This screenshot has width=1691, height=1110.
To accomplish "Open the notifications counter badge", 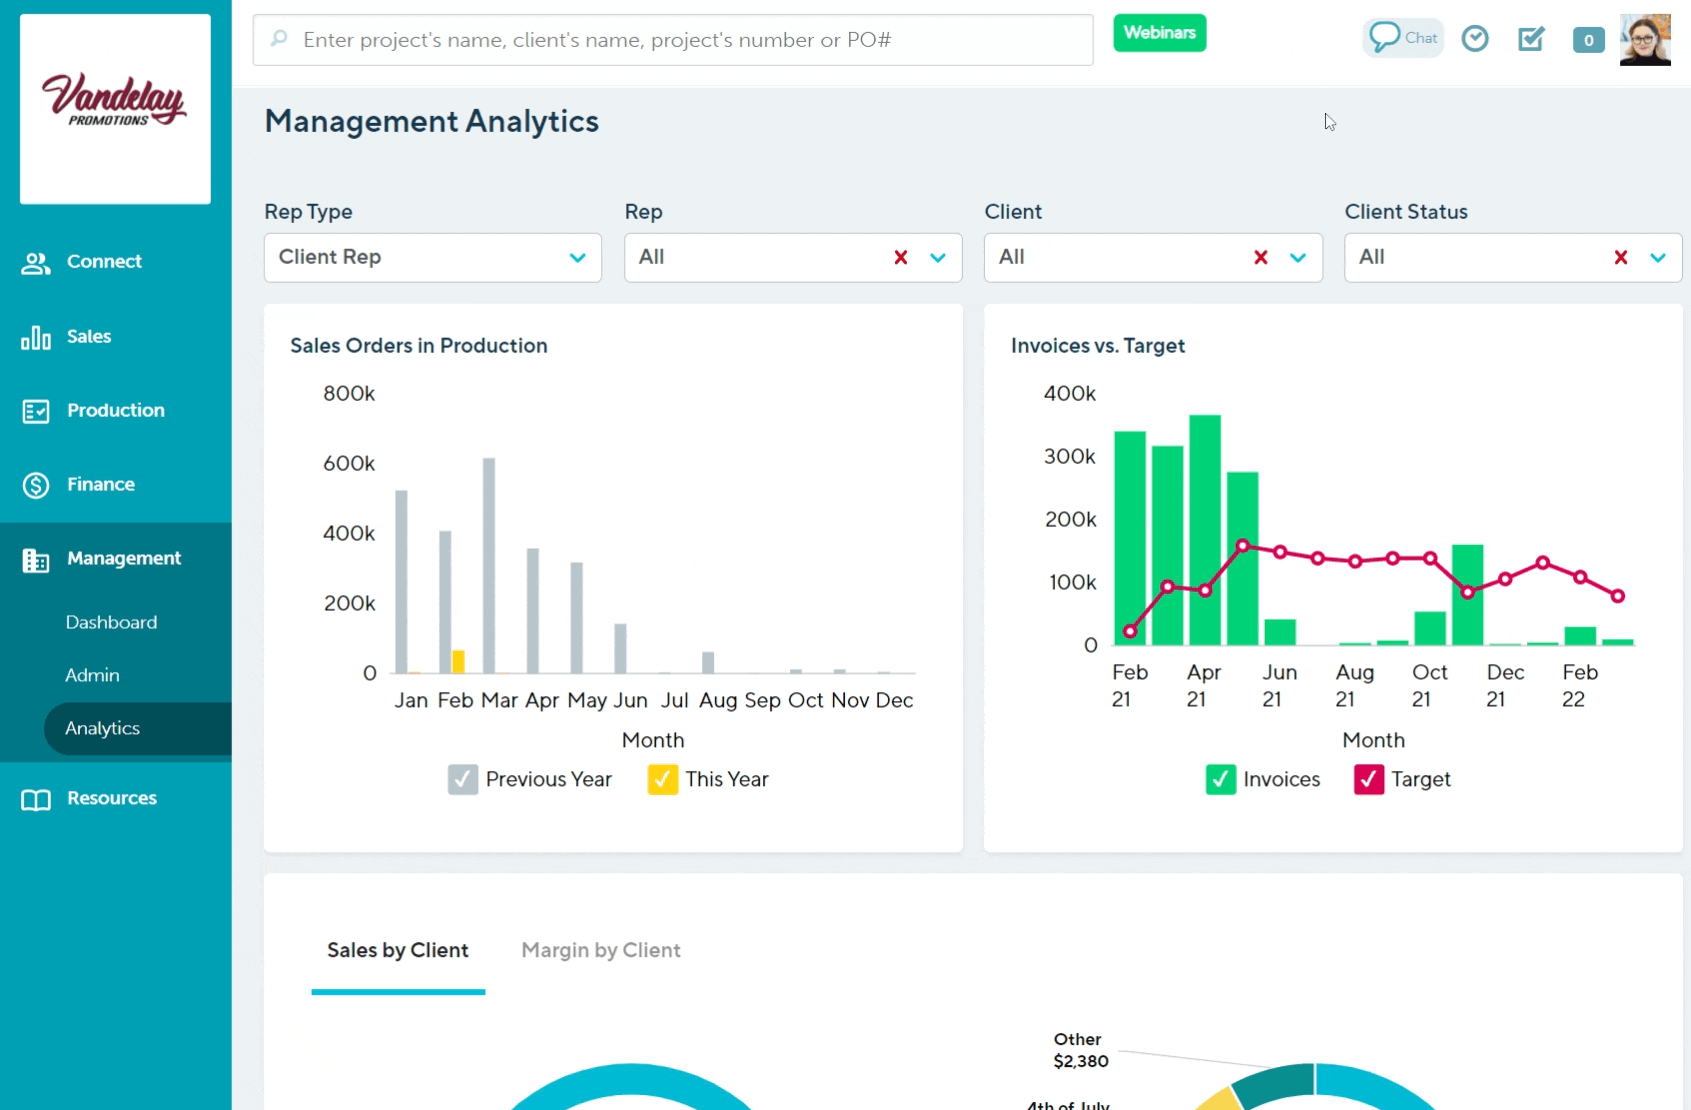I will [x=1588, y=40].
